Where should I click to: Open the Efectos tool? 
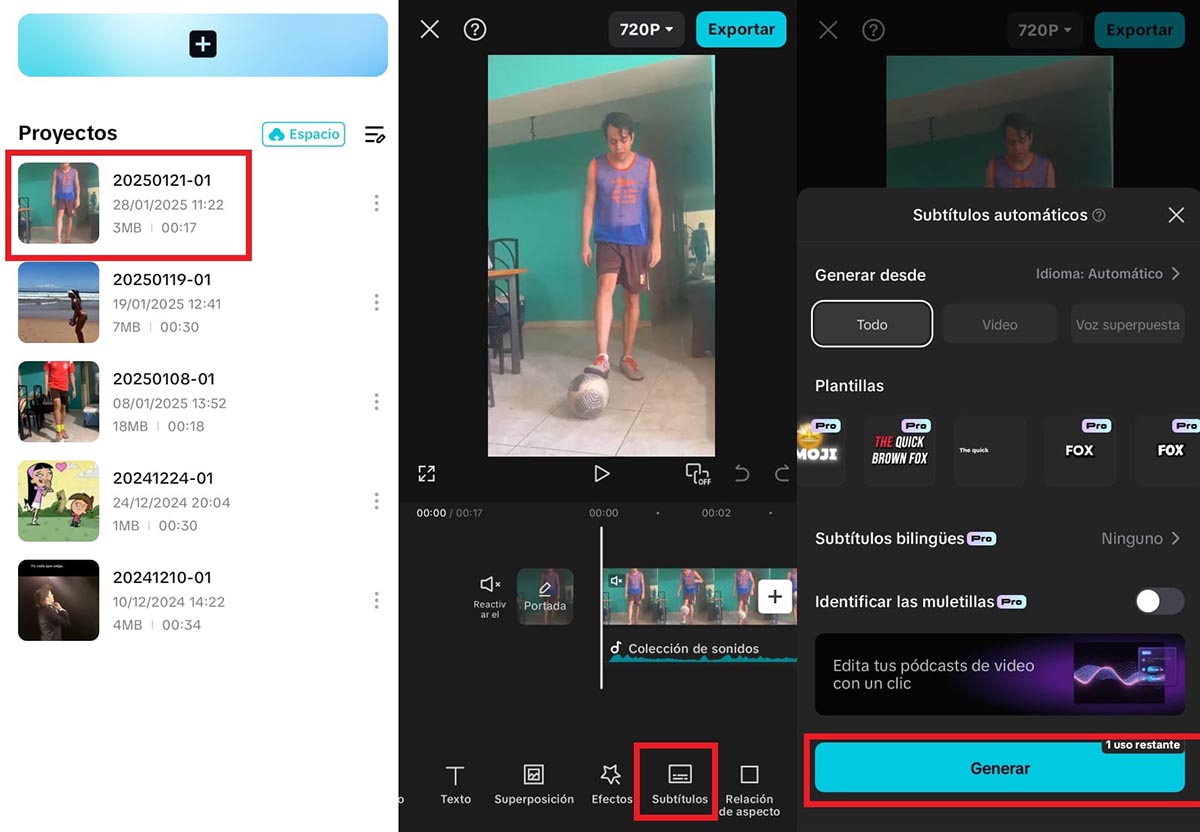[611, 785]
